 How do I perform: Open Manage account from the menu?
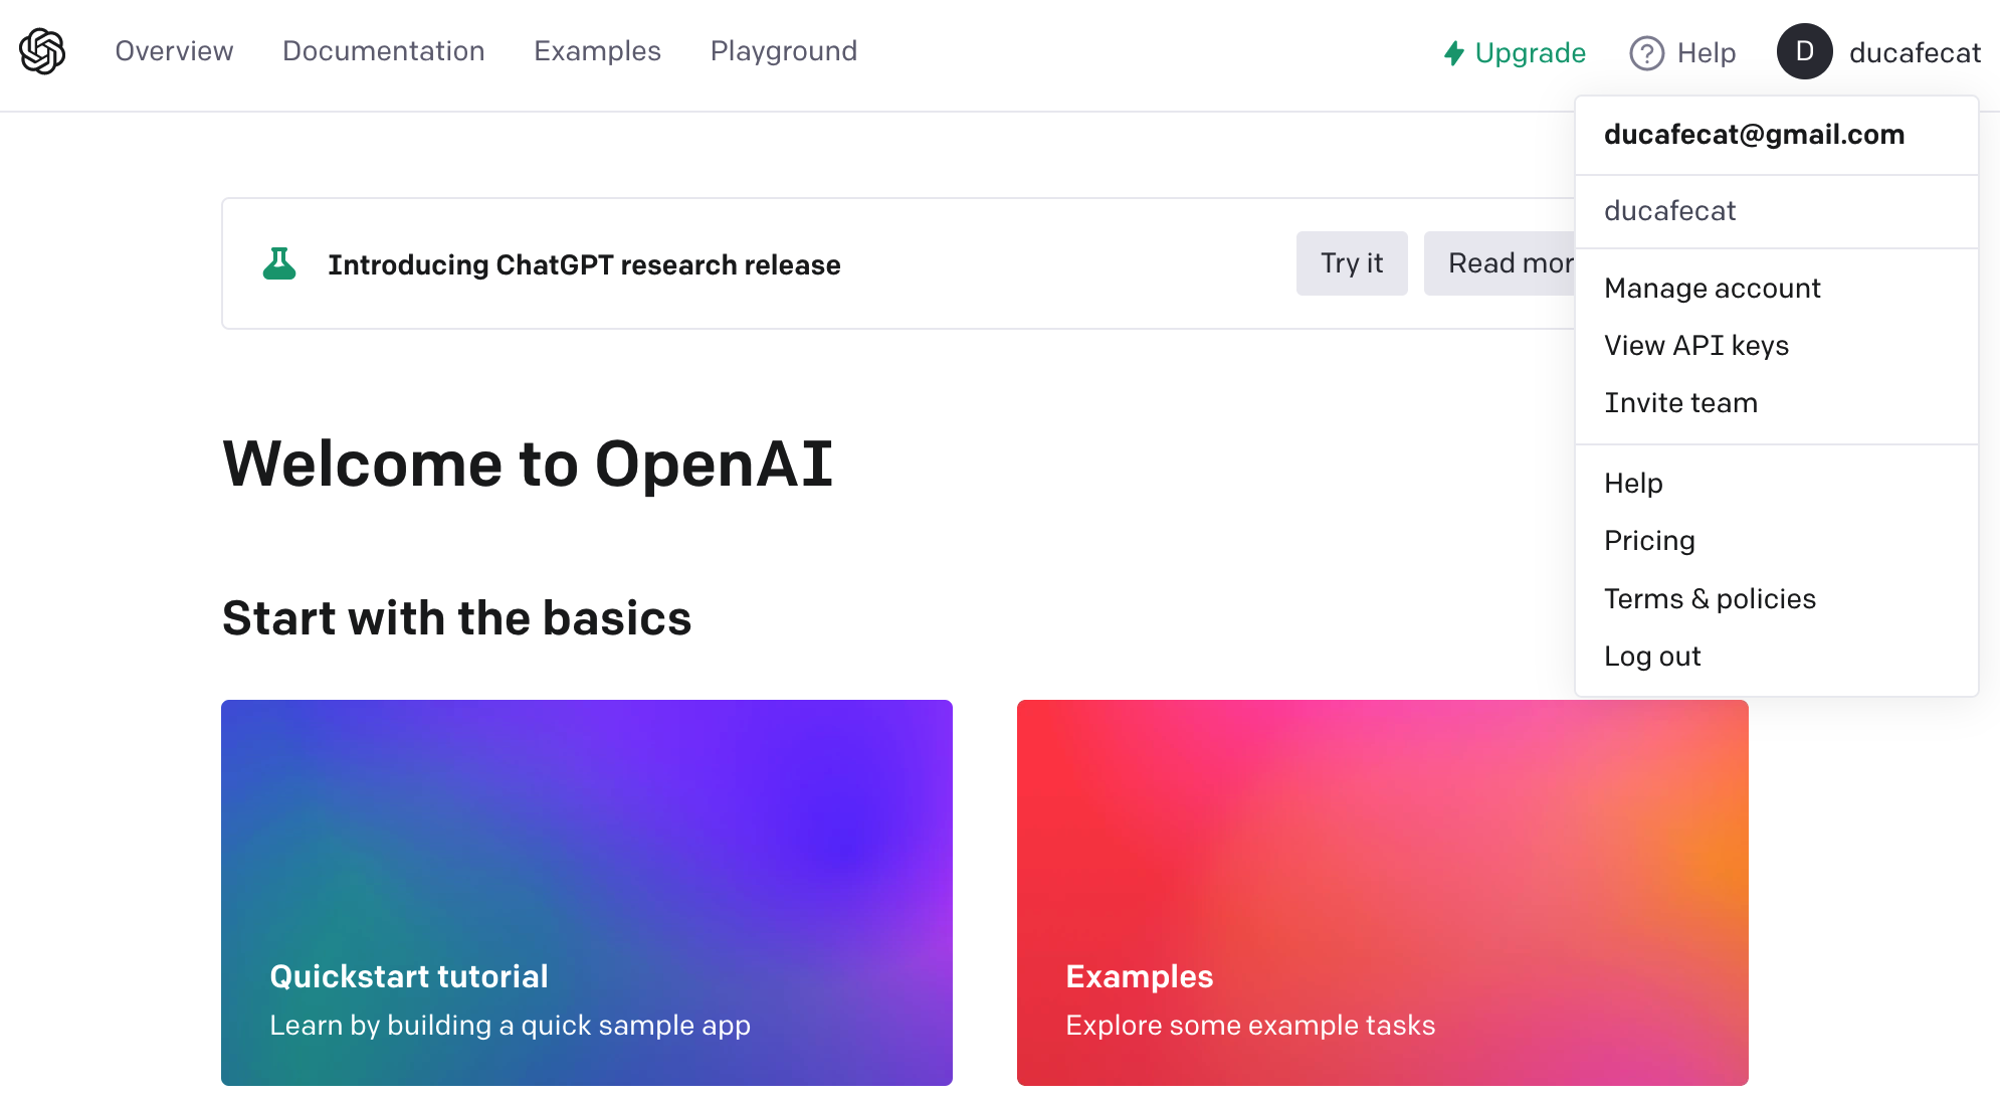click(1776, 288)
